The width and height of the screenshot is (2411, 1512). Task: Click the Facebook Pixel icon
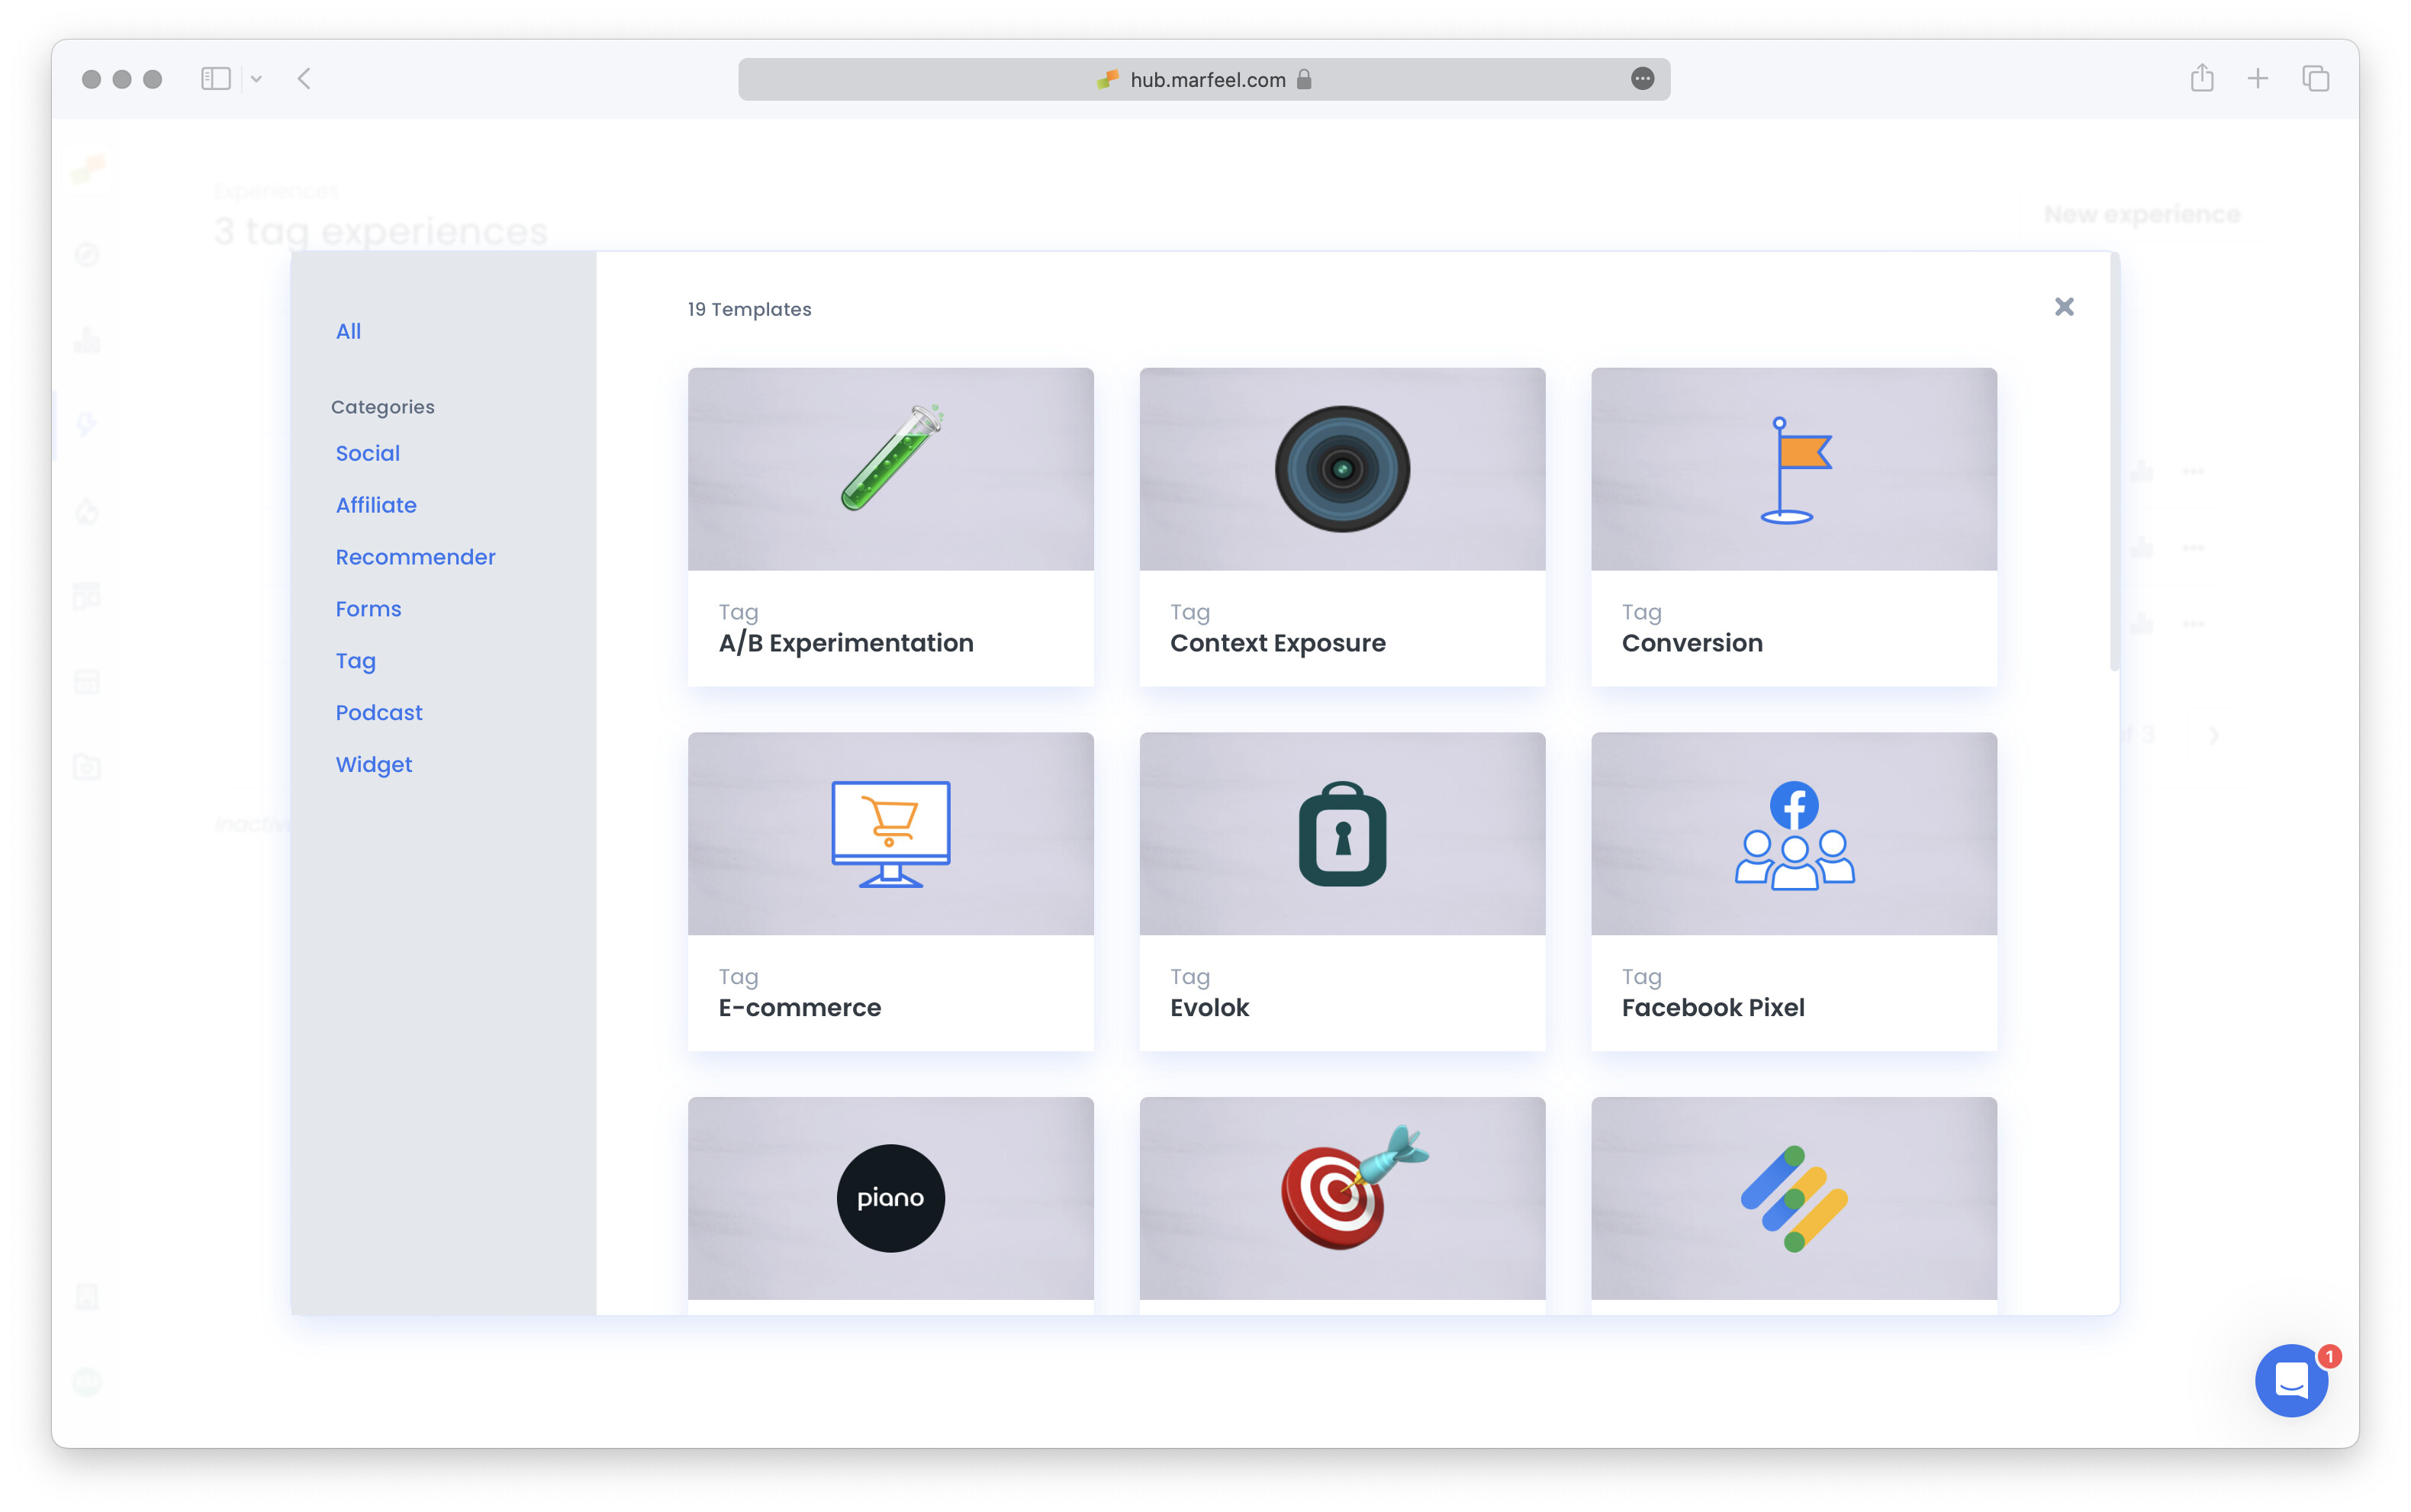tap(1793, 833)
